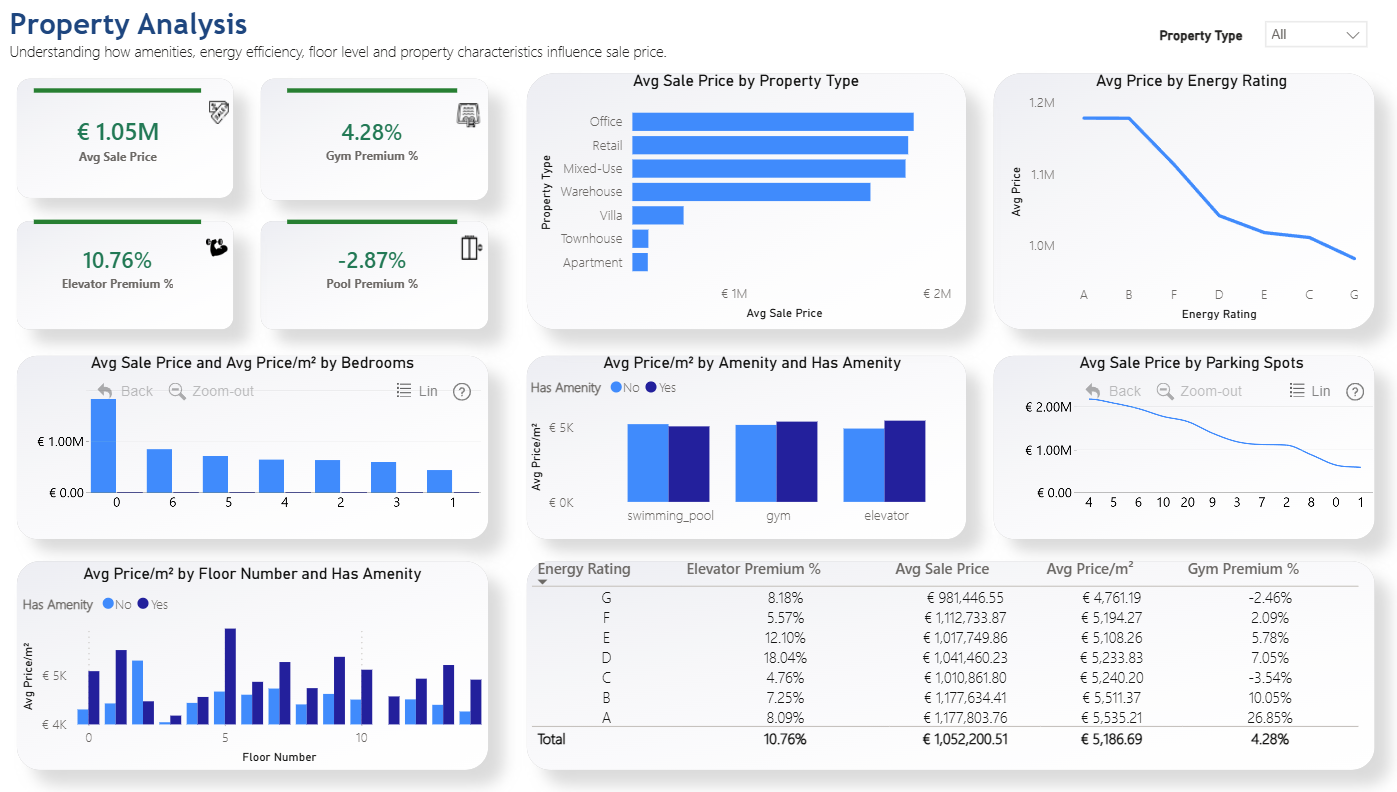Open the Property Type dropdown
This screenshot has height=792, width=1397.
[x=1316, y=35]
